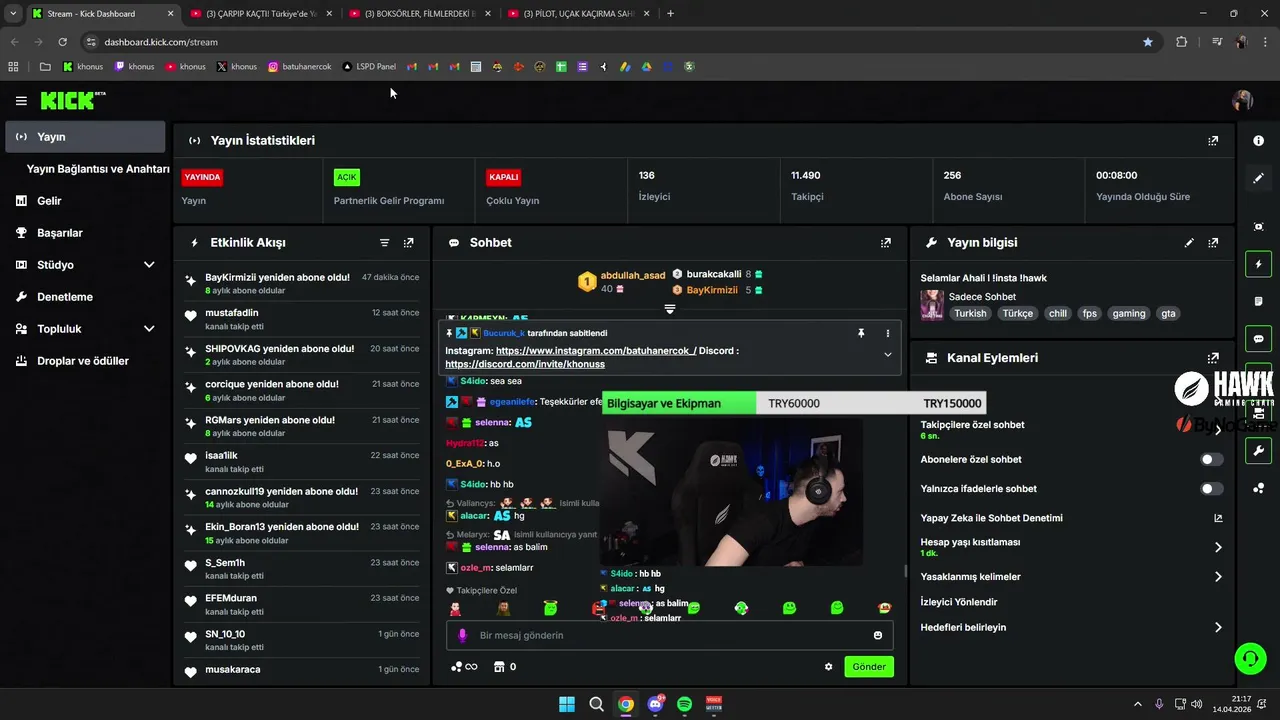Click the webcam stream preview thumbnail
This screenshot has width=1280, height=720.
tap(731, 491)
